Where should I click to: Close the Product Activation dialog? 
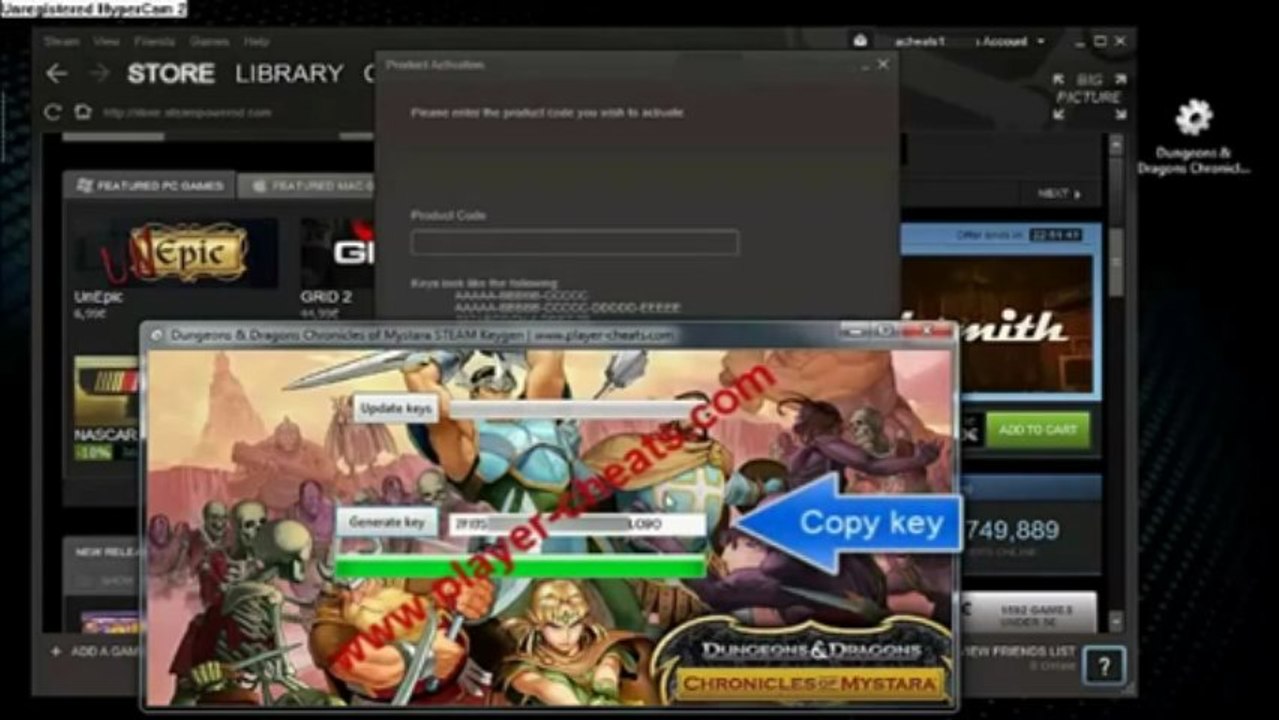pos(883,64)
